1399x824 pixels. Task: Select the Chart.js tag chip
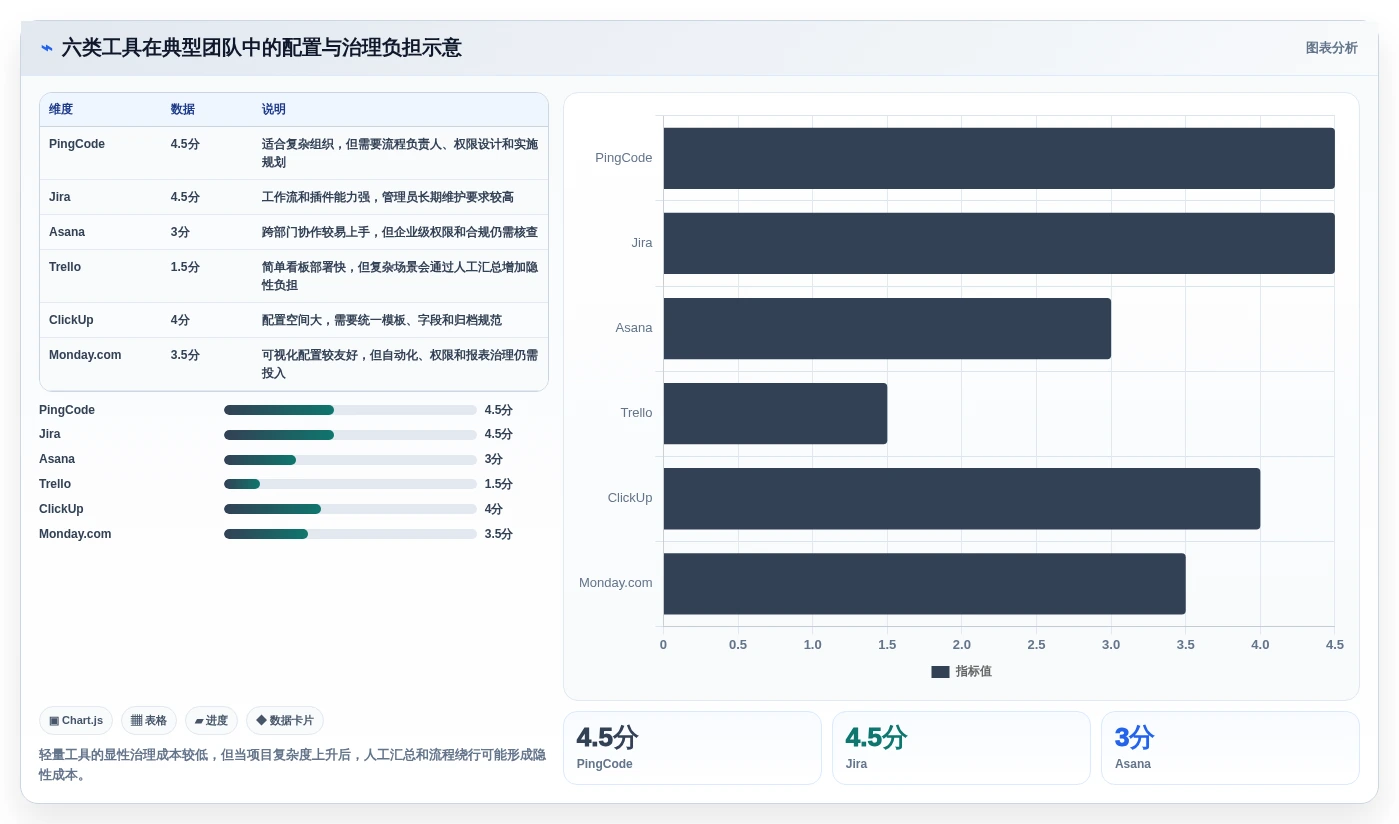(76, 720)
